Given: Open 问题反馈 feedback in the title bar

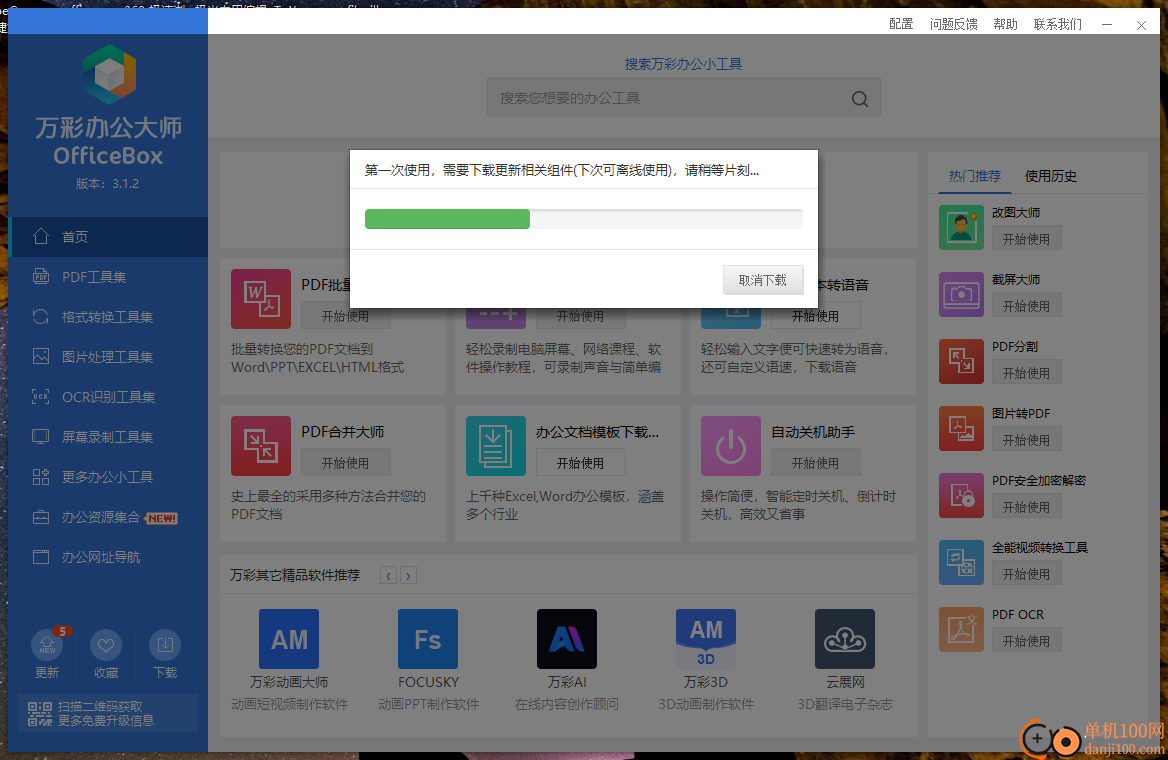Looking at the screenshot, I should (x=953, y=24).
